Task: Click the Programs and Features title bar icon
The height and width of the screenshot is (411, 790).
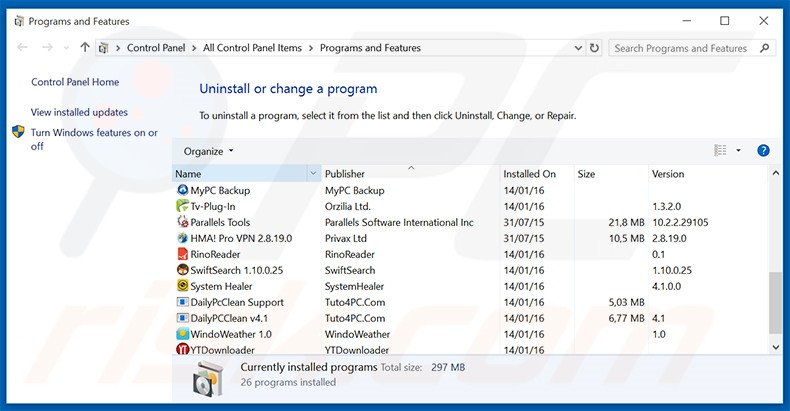Action: [x=19, y=21]
